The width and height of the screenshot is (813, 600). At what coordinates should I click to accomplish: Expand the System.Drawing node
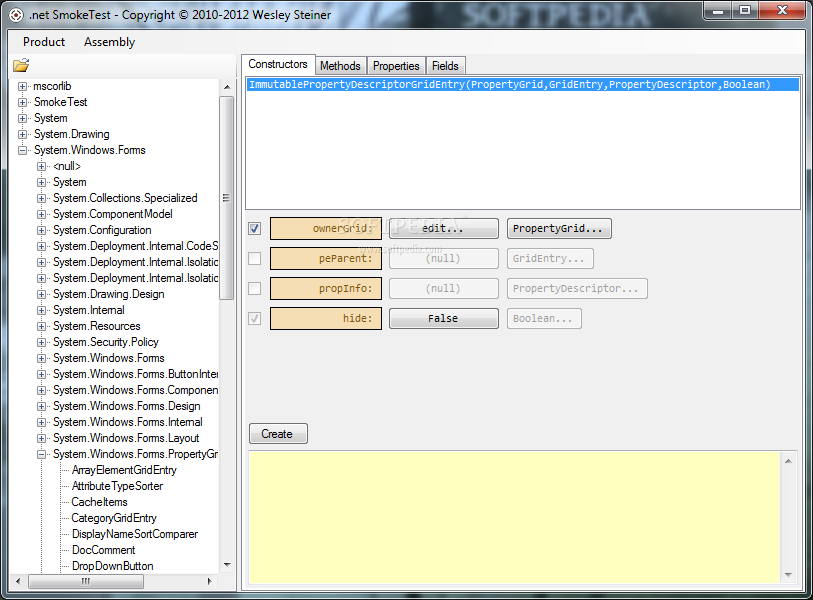point(22,134)
